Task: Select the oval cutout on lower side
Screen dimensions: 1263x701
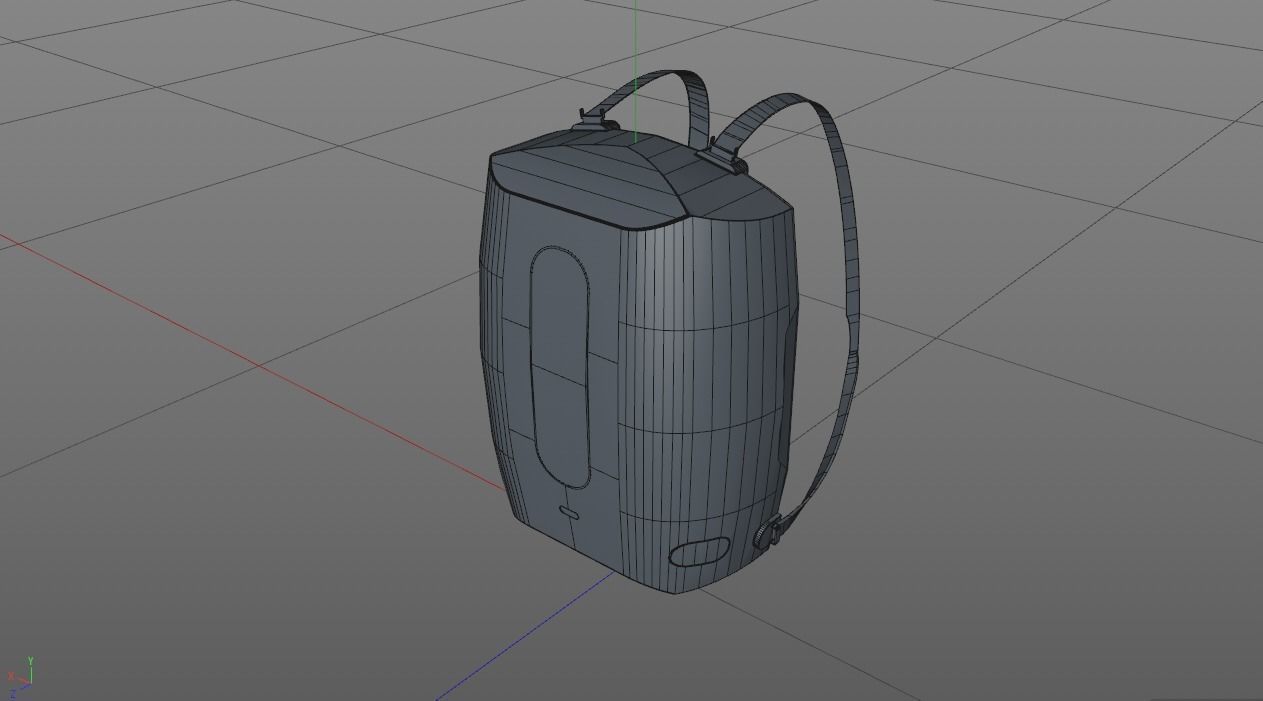Action: pyautogui.click(x=699, y=552)
